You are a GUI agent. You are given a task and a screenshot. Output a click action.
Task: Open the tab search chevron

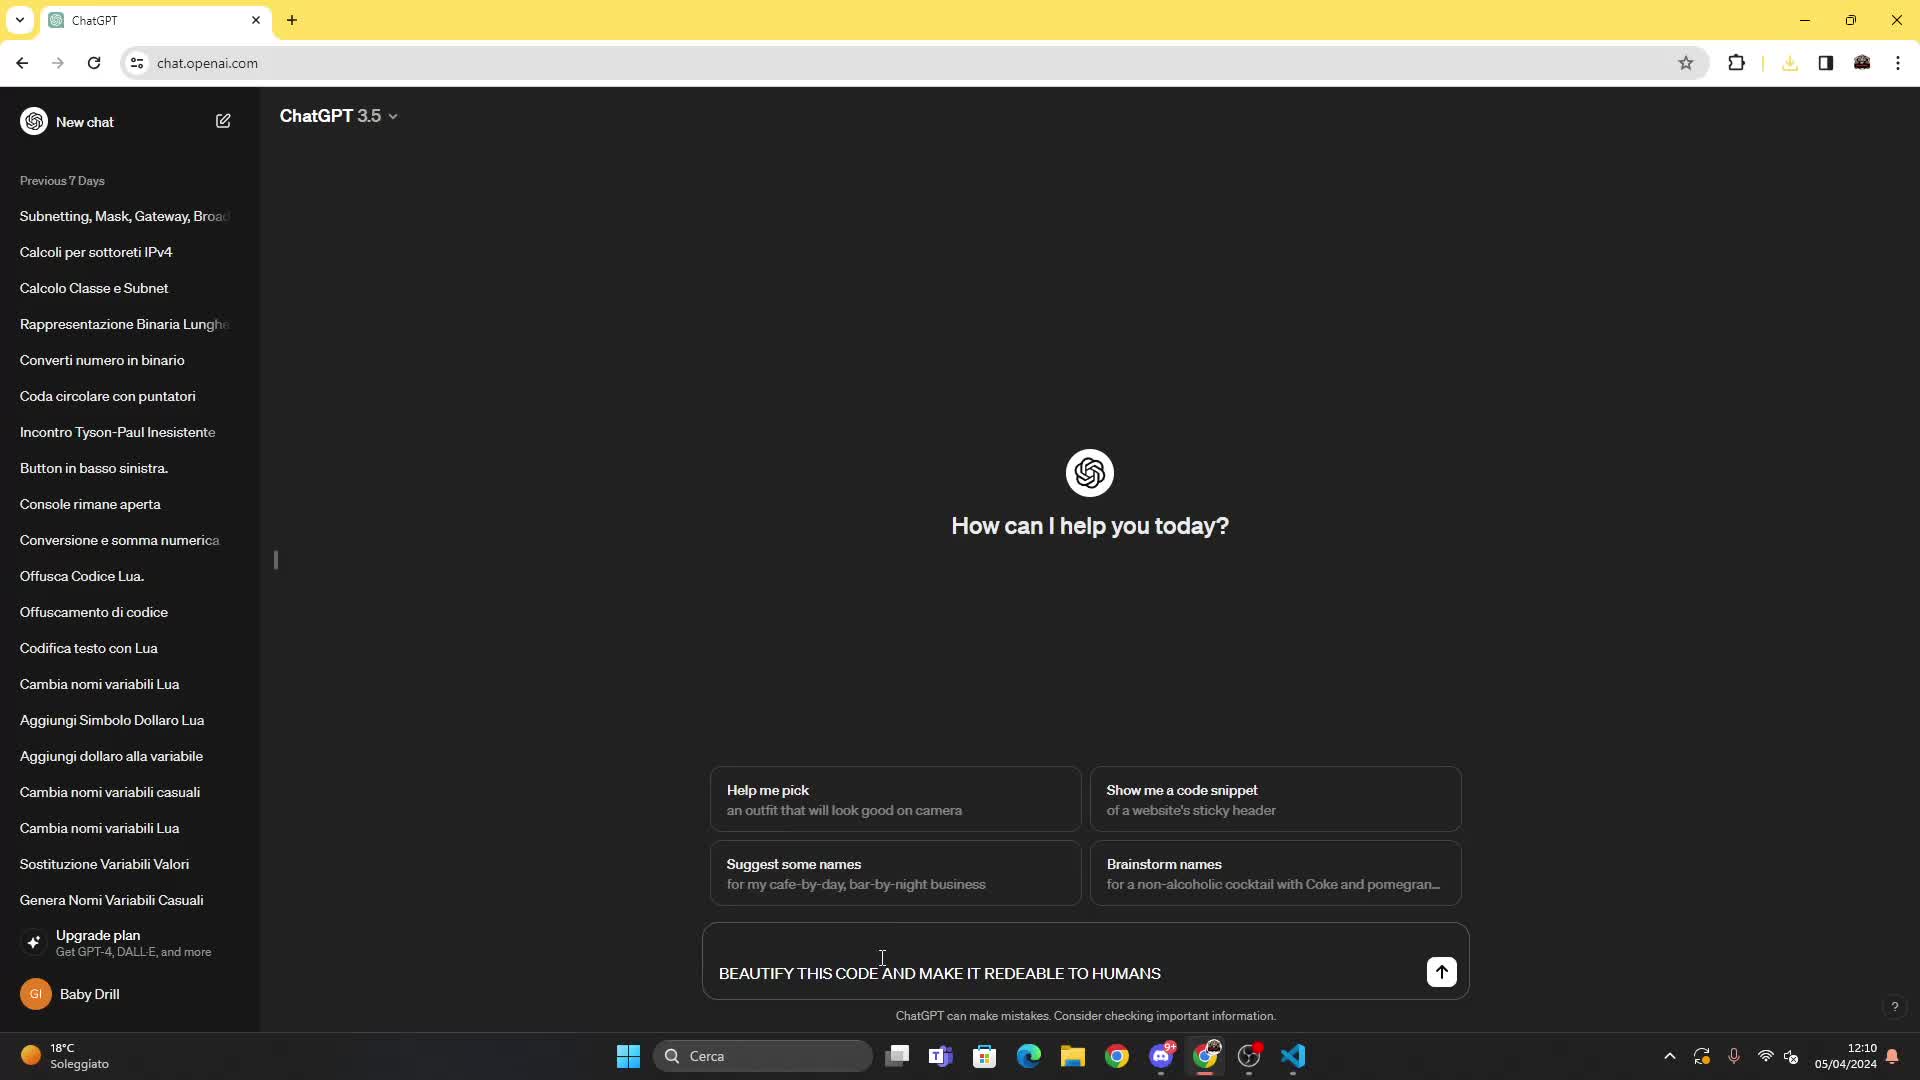[20, 20]
